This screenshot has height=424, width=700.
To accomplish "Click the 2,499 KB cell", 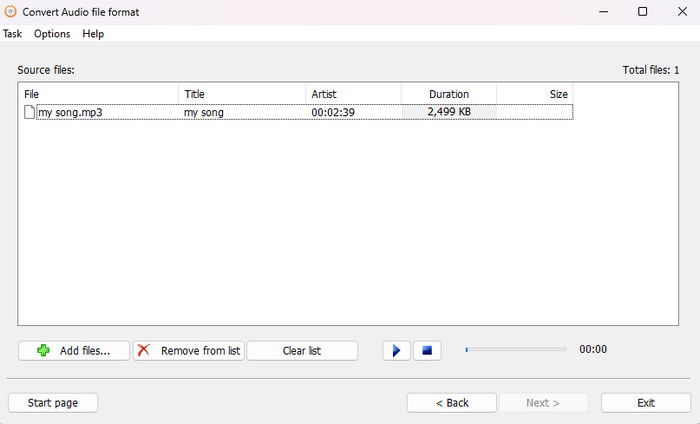I will (449, 112).
